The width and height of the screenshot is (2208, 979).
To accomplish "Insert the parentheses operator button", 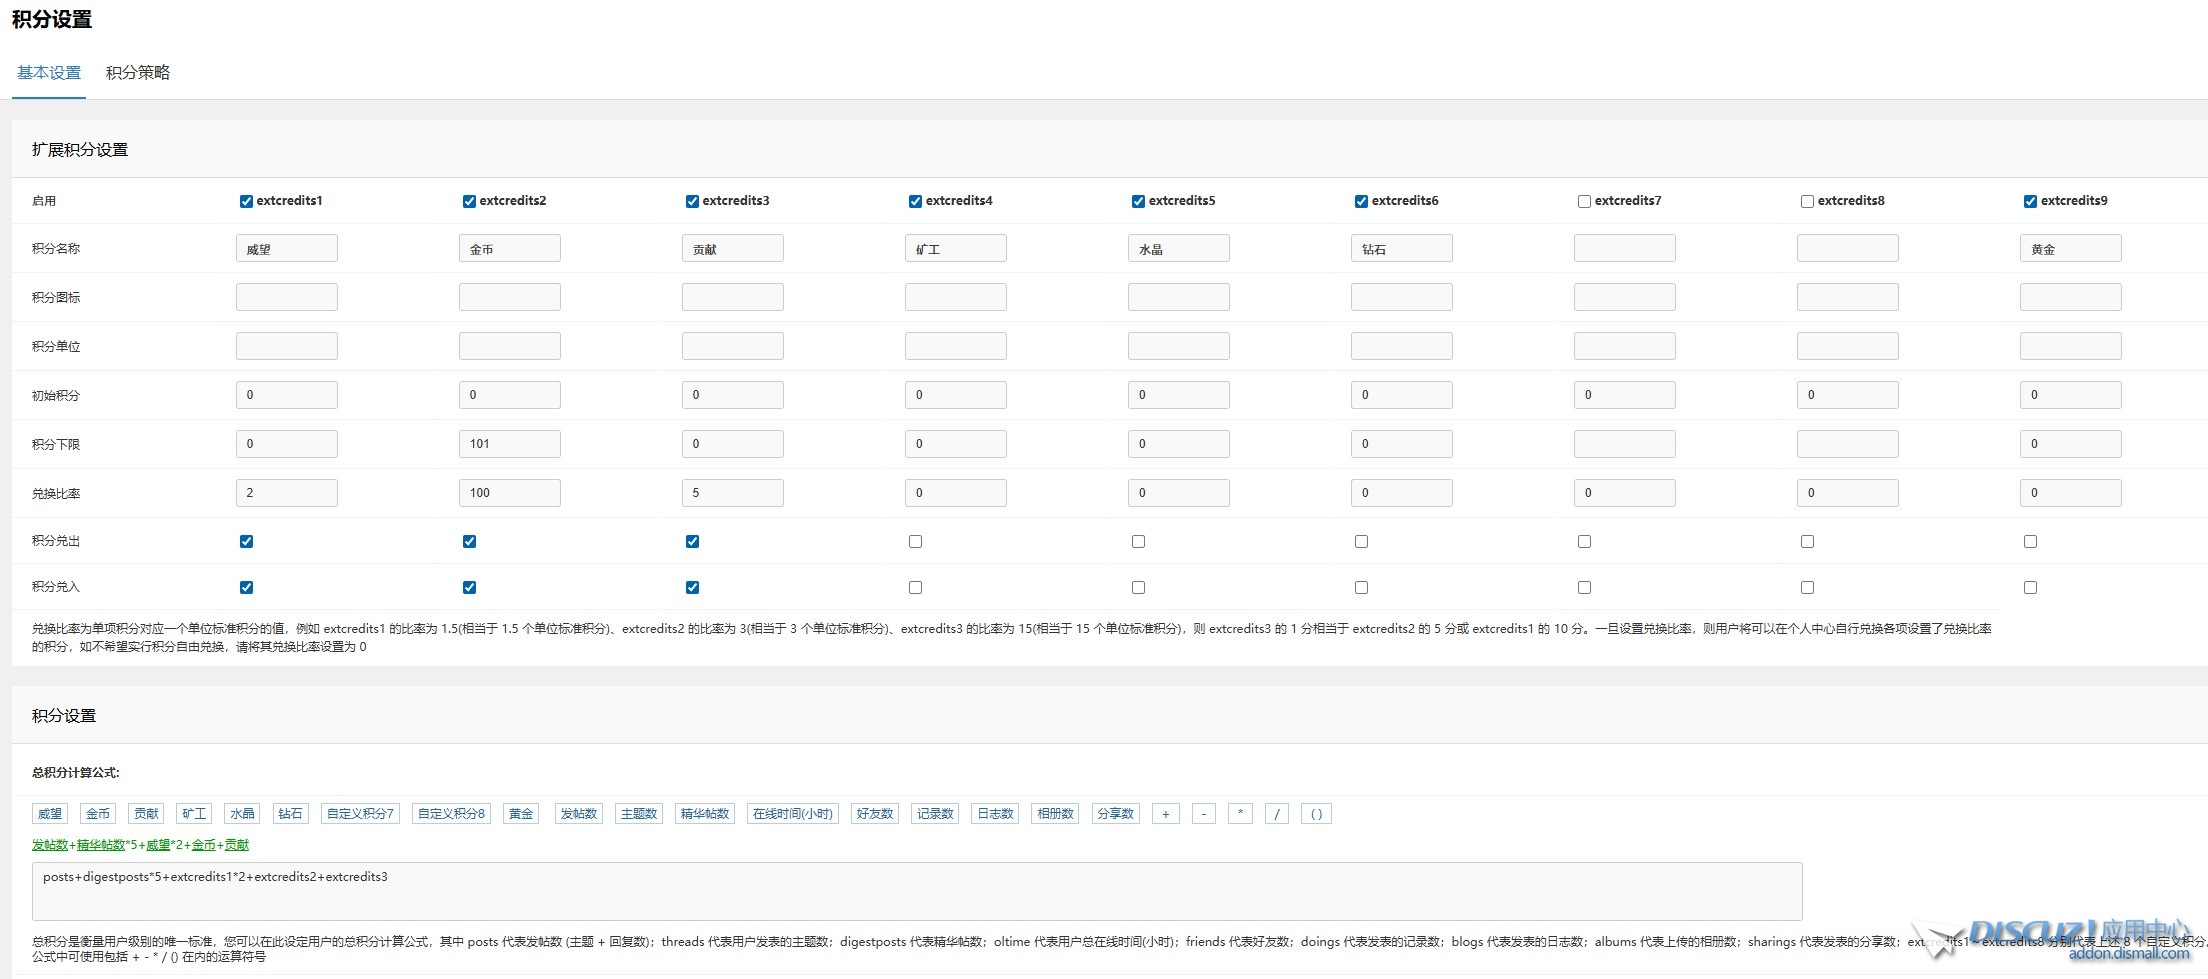I will (1316, 814).
